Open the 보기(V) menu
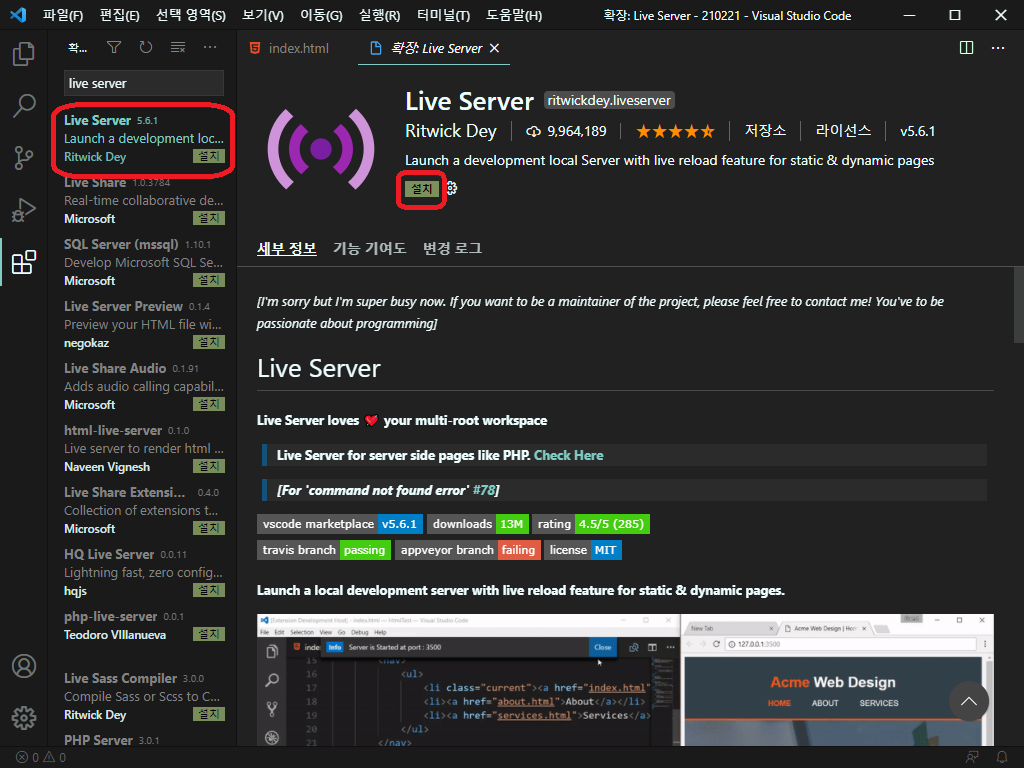 (263, 15)
